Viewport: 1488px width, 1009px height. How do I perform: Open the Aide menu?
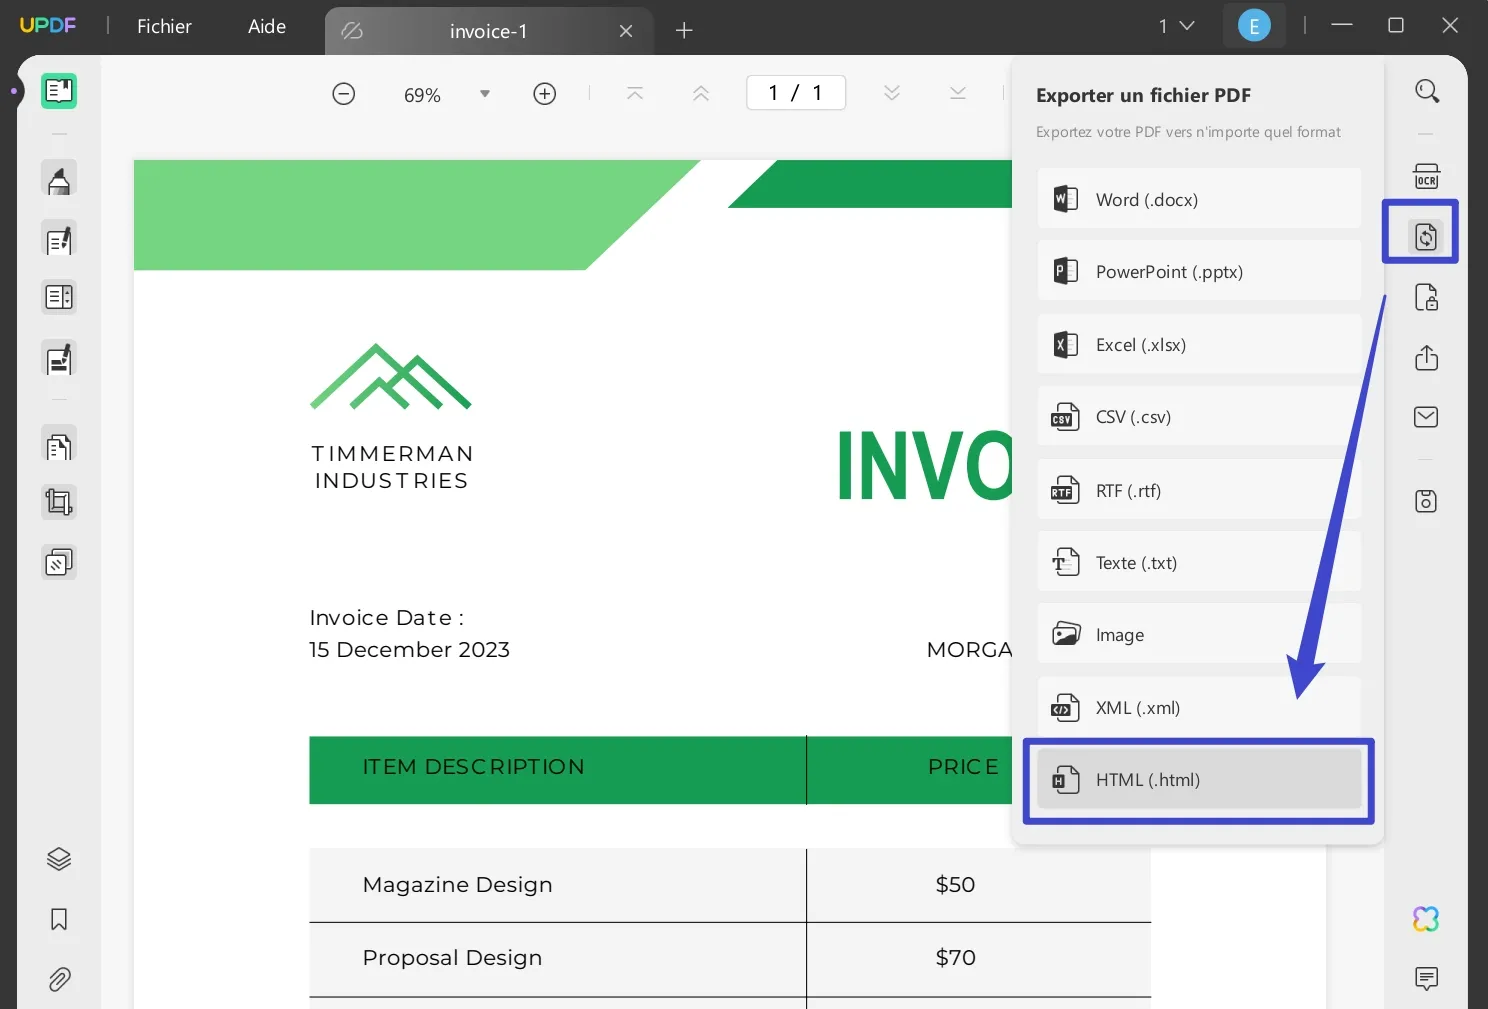[267, 26]
